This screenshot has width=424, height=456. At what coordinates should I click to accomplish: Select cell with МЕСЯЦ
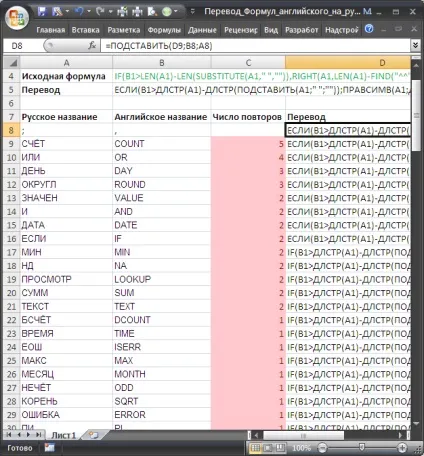[66, 374]
